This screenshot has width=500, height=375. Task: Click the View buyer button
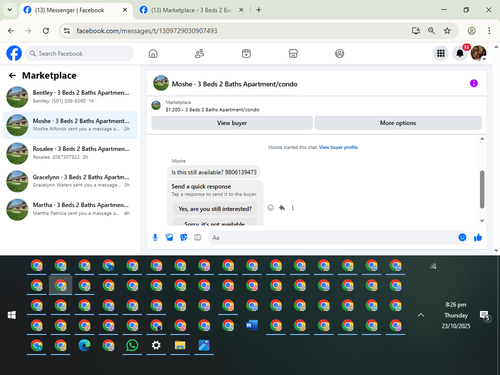(x=232, y=123)
